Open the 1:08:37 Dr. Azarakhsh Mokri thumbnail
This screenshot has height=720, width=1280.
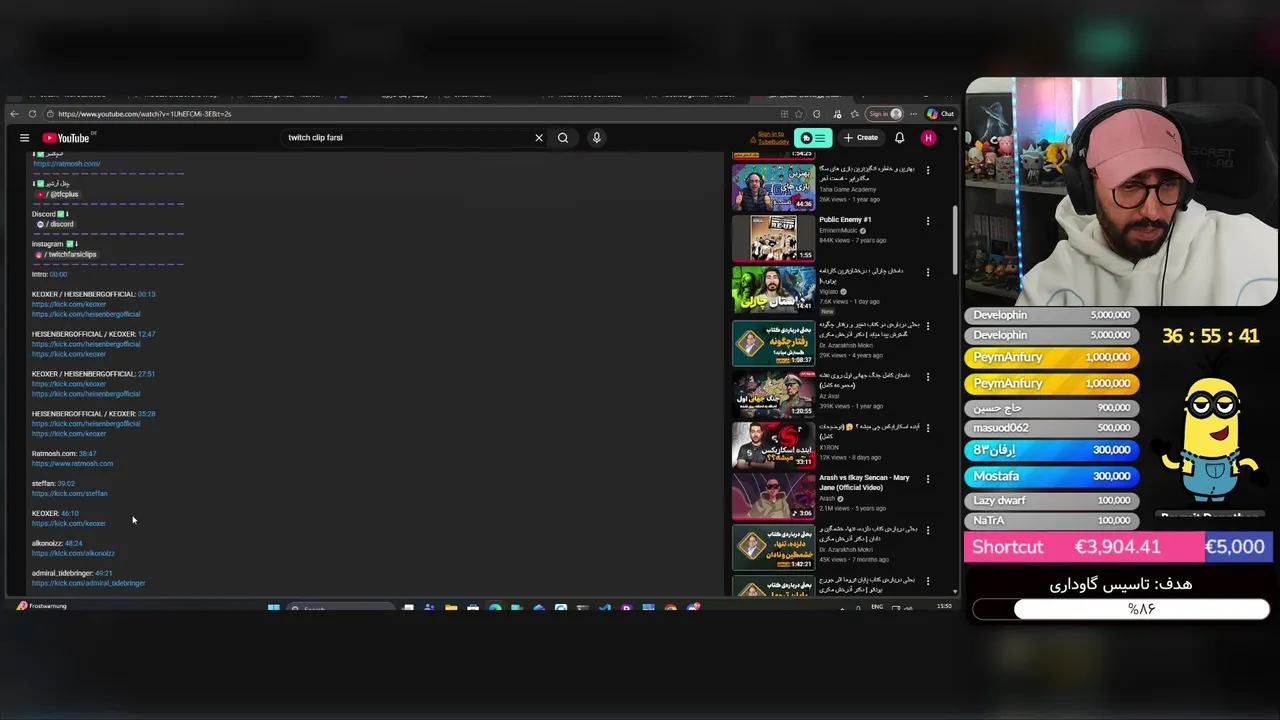tap(773, 342)
